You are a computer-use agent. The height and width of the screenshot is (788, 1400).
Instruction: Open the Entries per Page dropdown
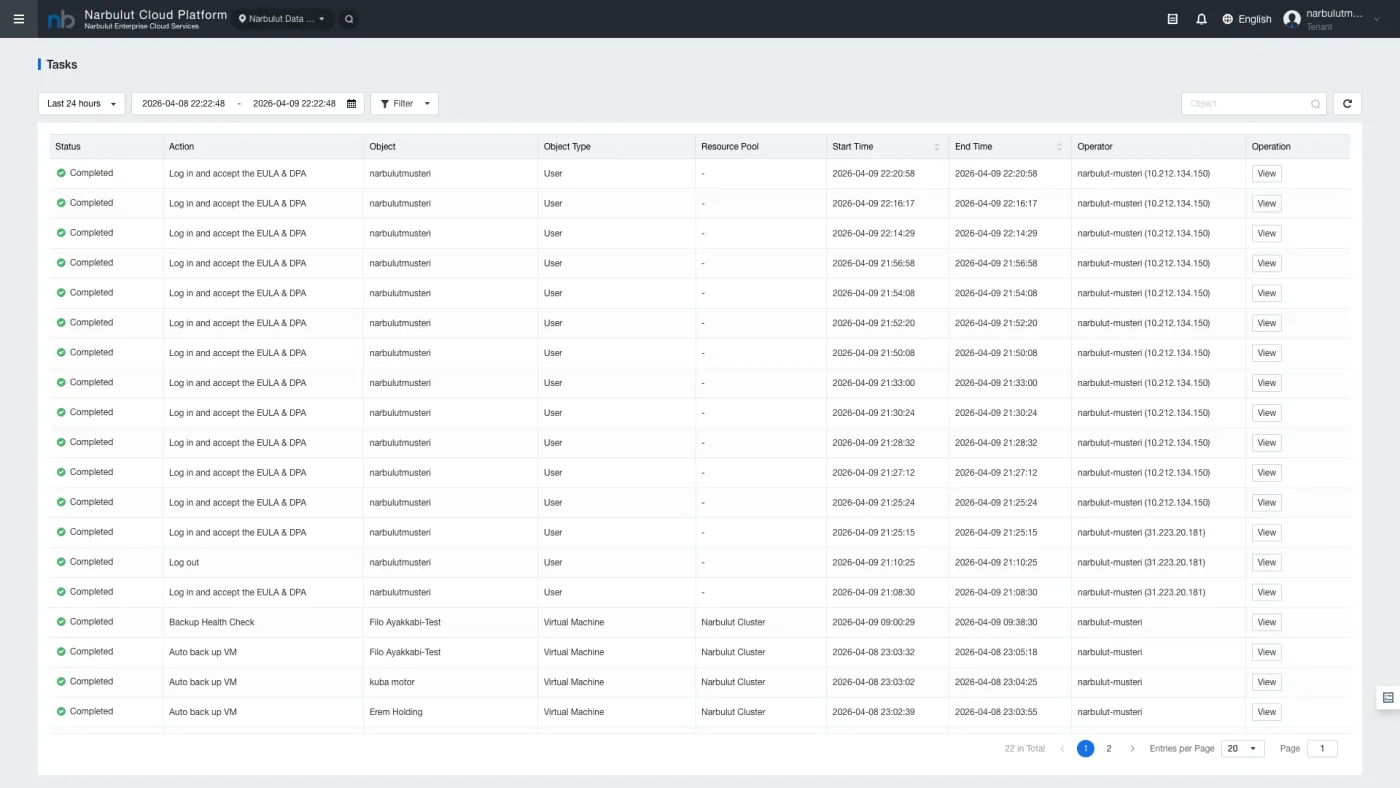(x=1243, y=749)
